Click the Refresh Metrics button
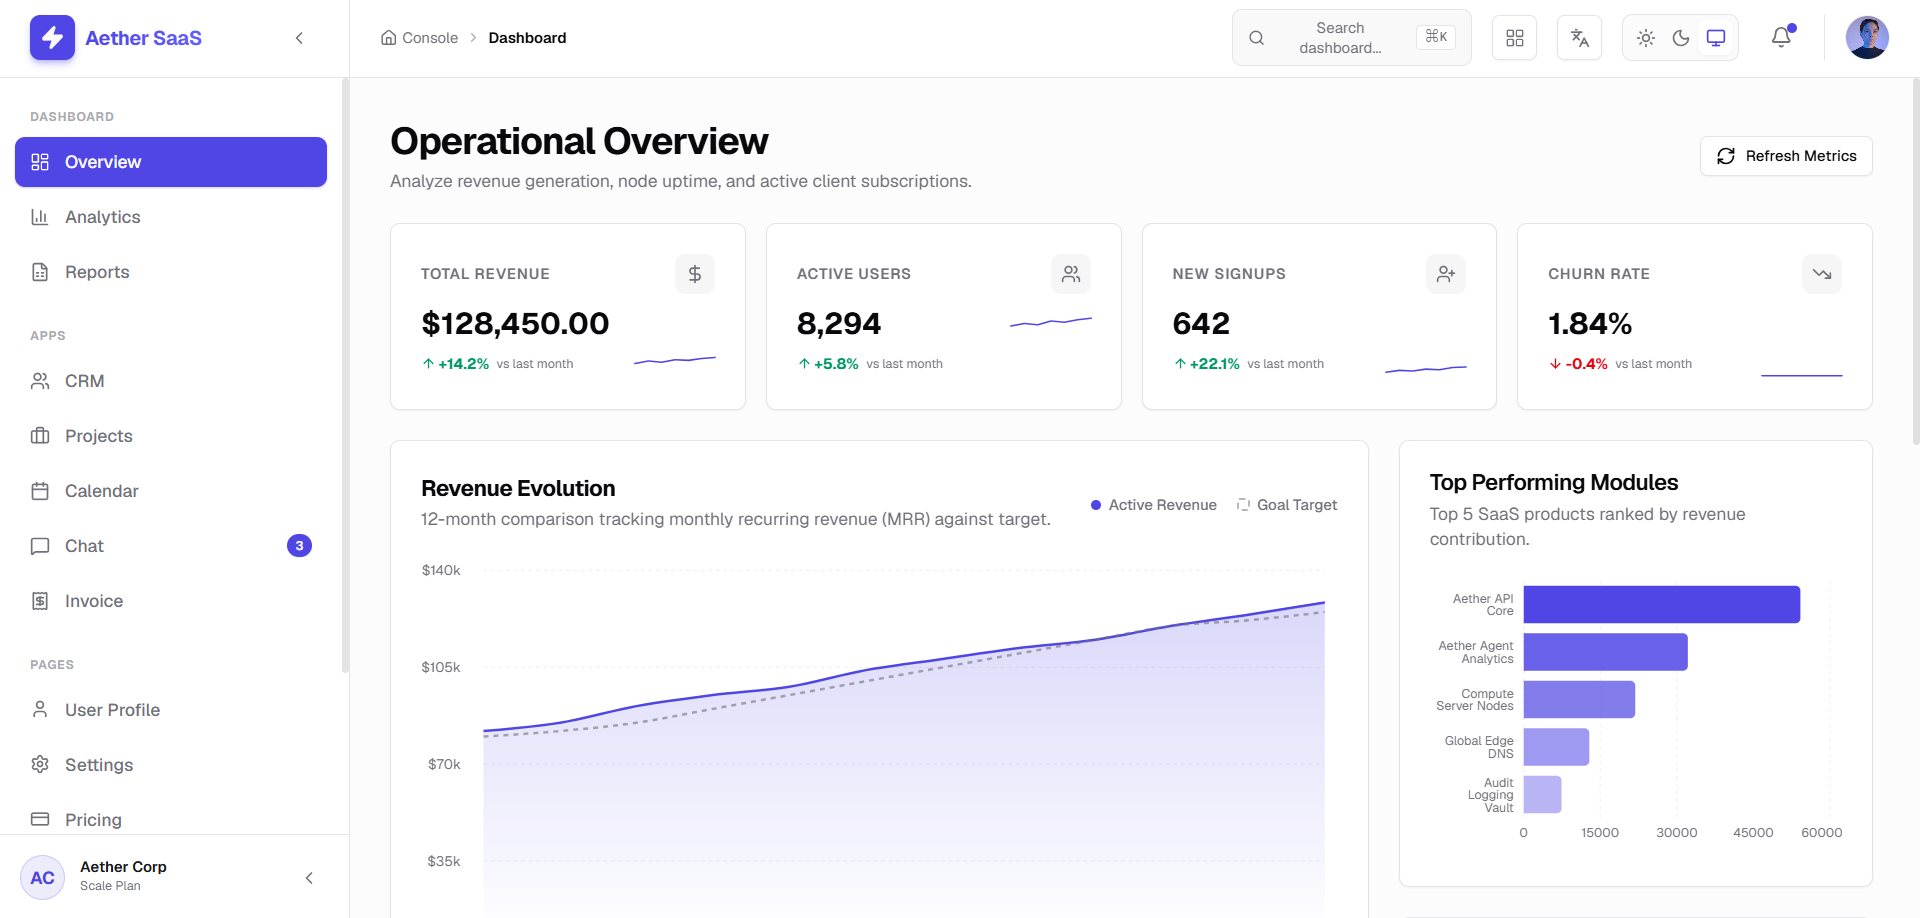The image size is (1920, 918). click(x=1786, y=156)
